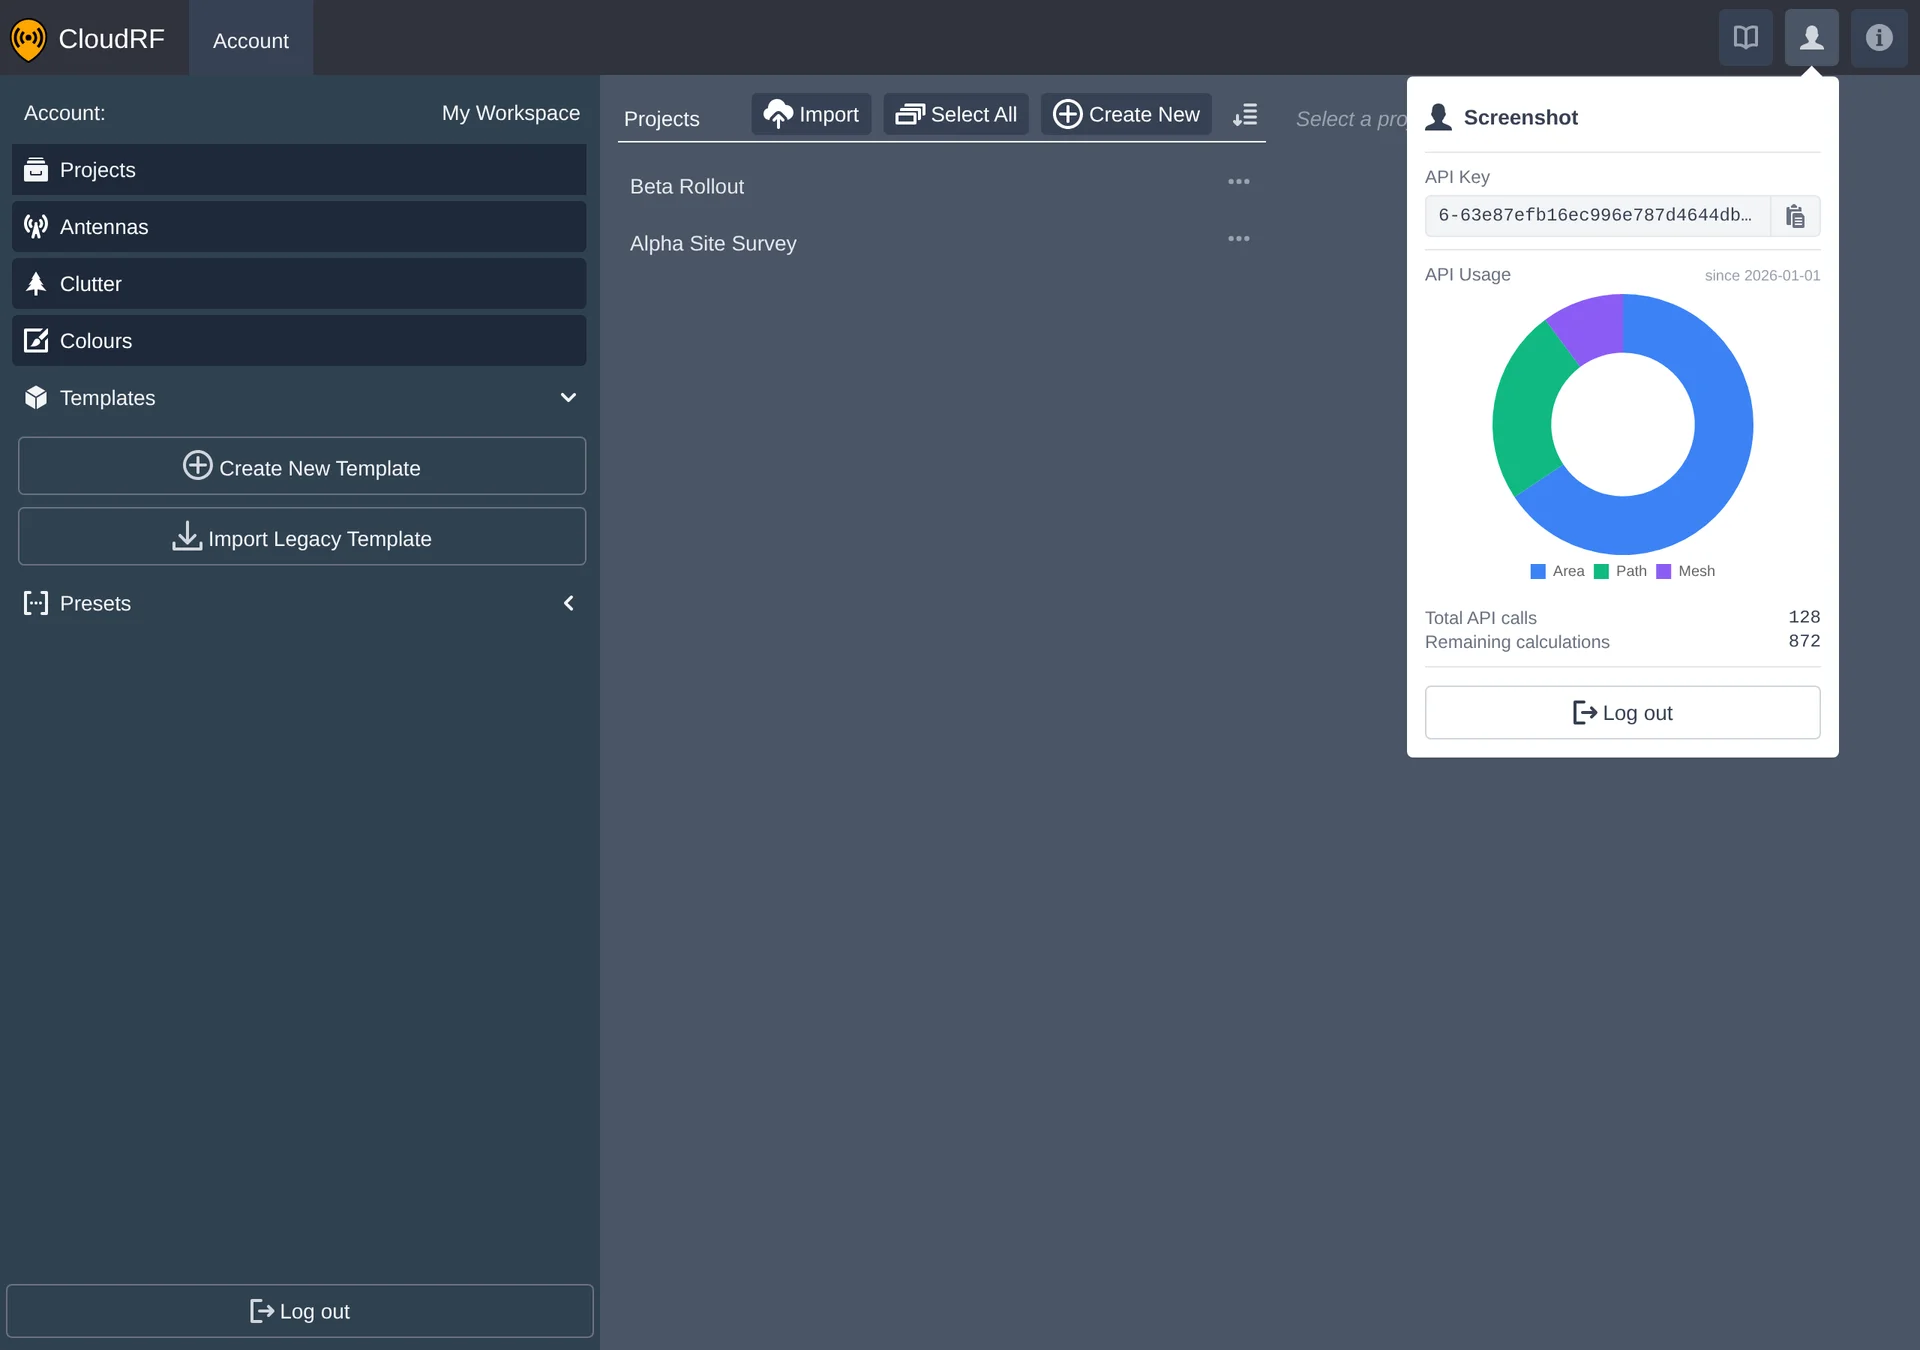Click the Total API calls value 128

coord(1804,617)
